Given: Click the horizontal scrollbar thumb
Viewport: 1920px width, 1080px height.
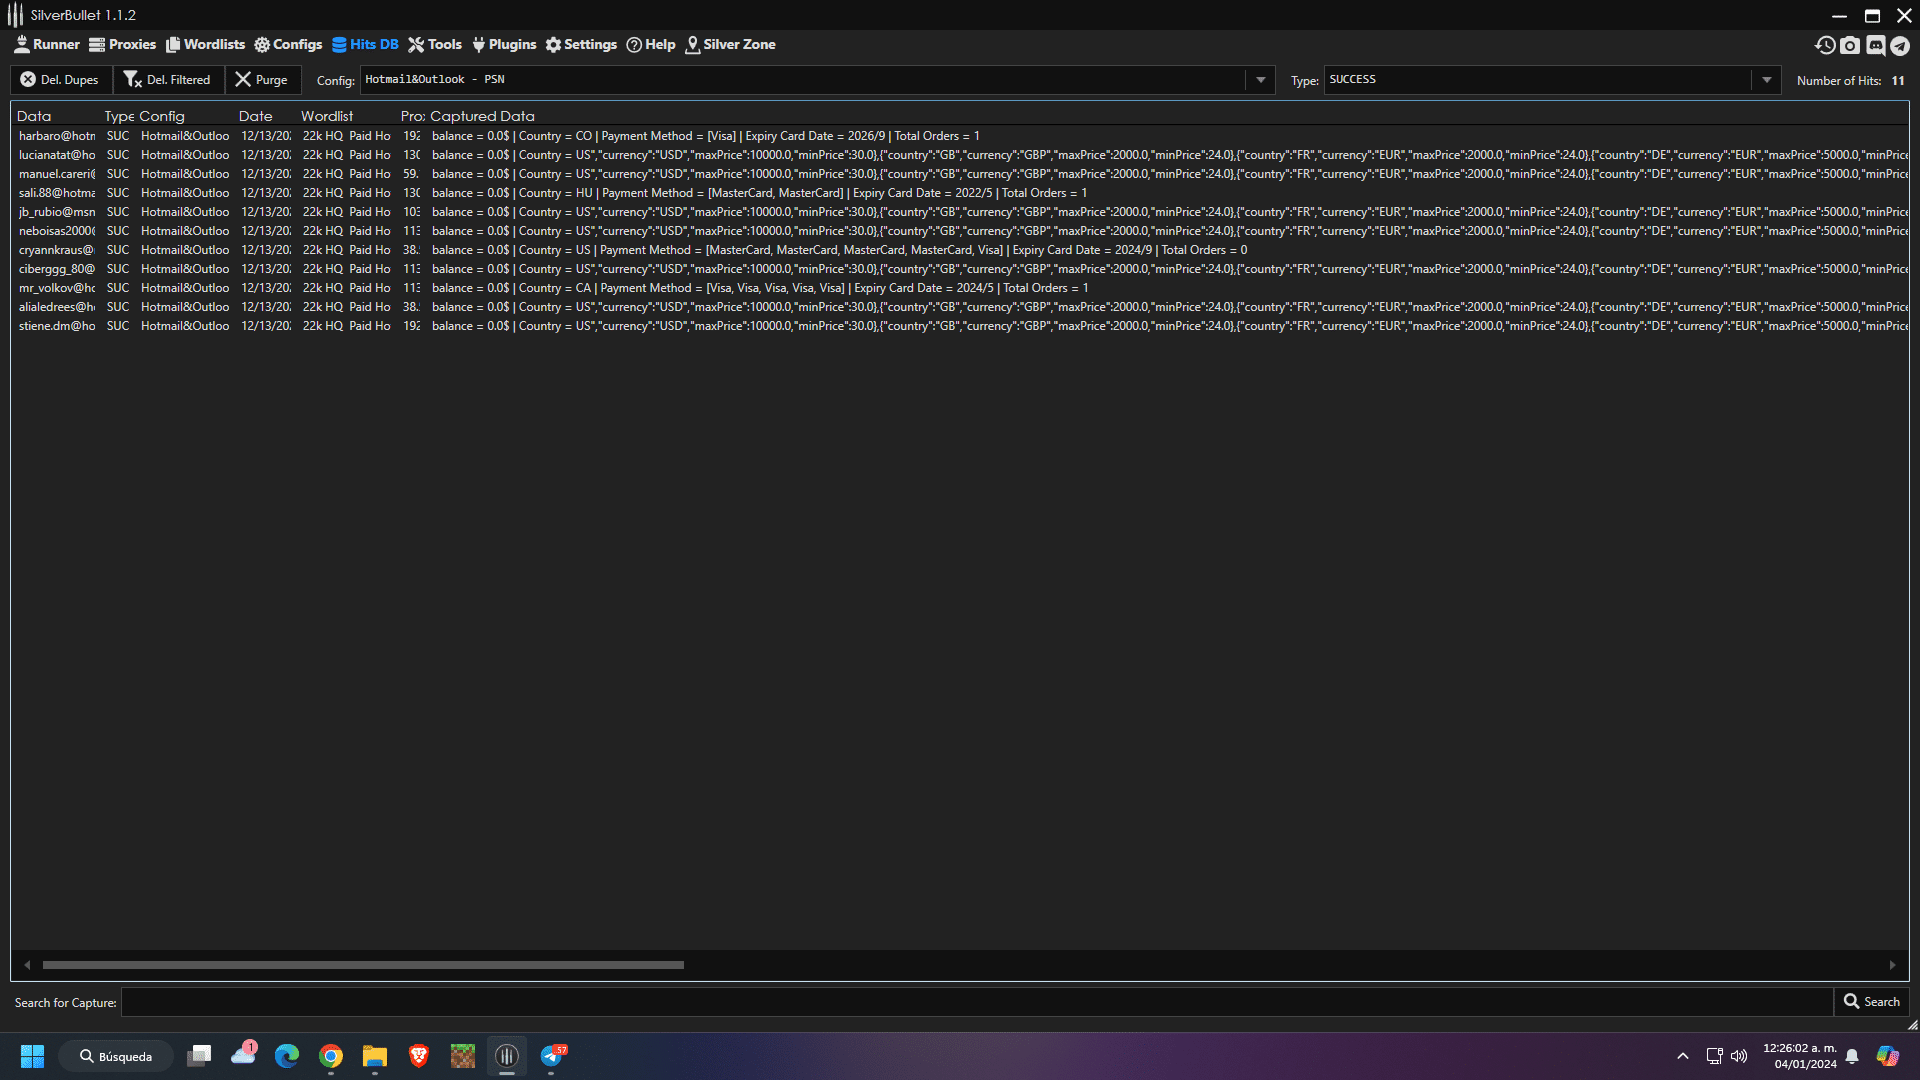Looking at the screenshot, I should [363, 965].
